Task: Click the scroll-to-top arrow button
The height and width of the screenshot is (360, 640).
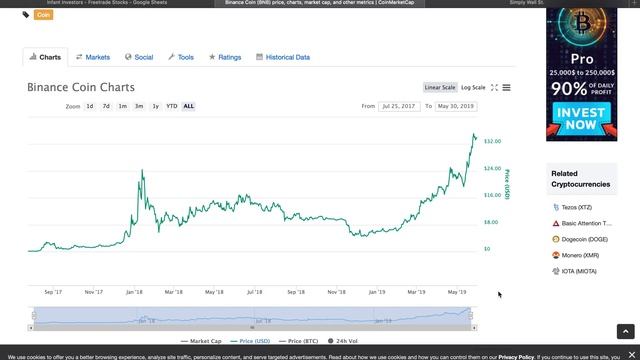Action: click(x=625, y=331)
